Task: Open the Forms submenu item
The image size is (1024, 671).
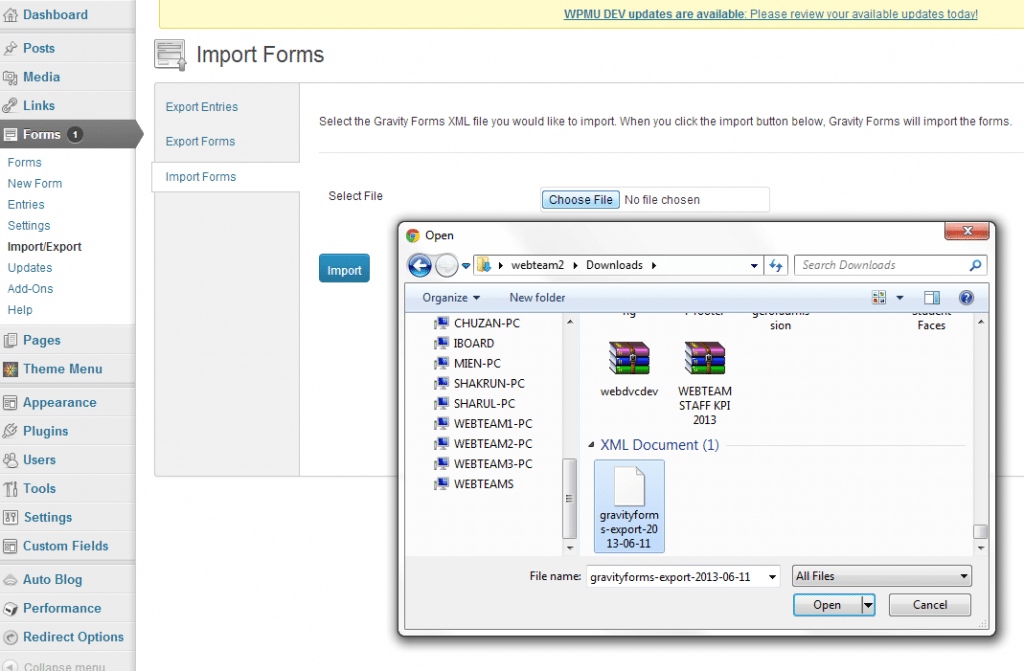Action: (25, 163)
